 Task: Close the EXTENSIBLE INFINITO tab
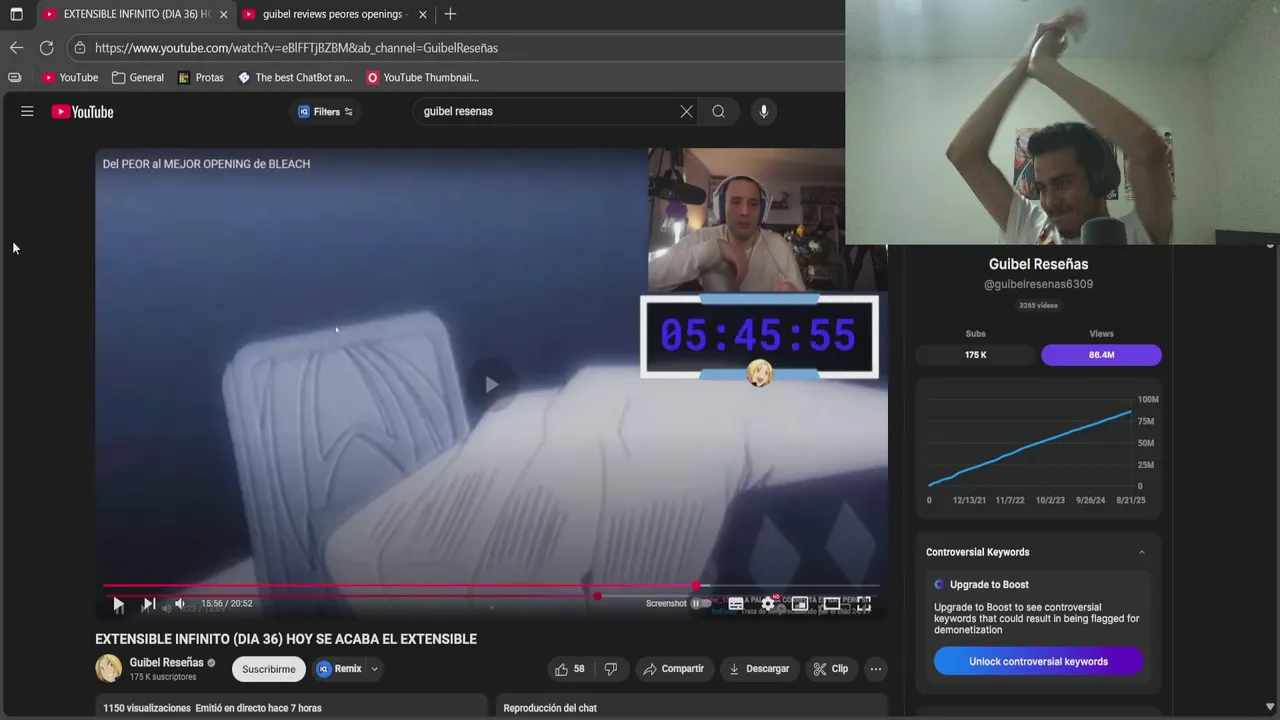pyautogui.click(x=223, y=14)
